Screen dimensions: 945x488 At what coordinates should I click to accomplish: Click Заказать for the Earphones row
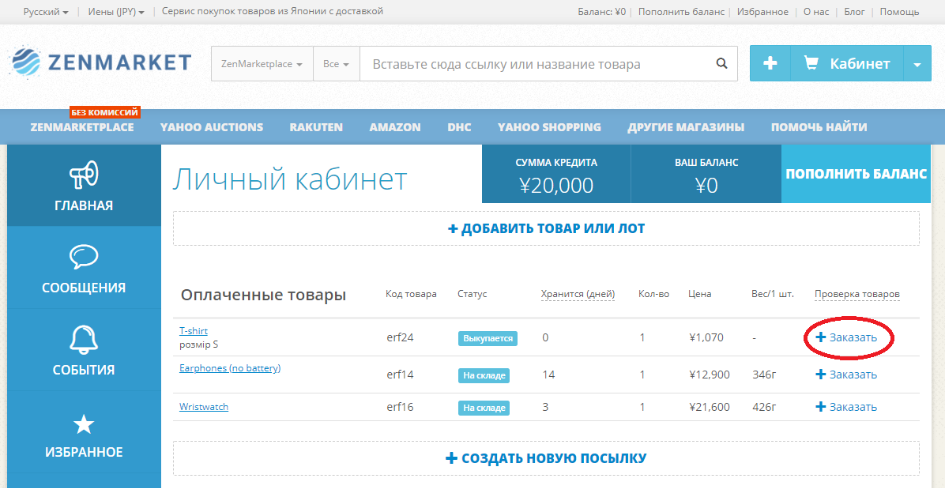[x=846, y=375]
